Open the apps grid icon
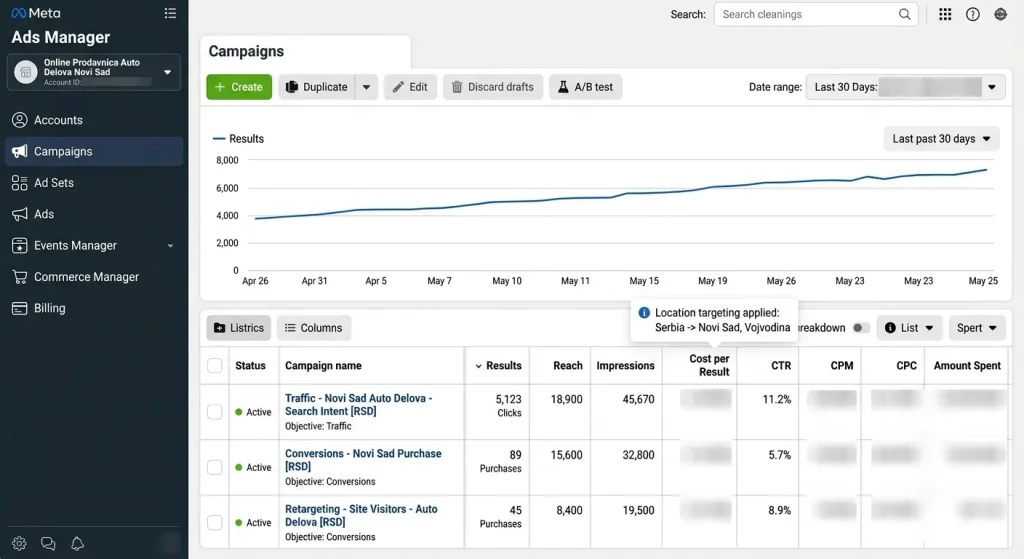 (x=945, y=14)
